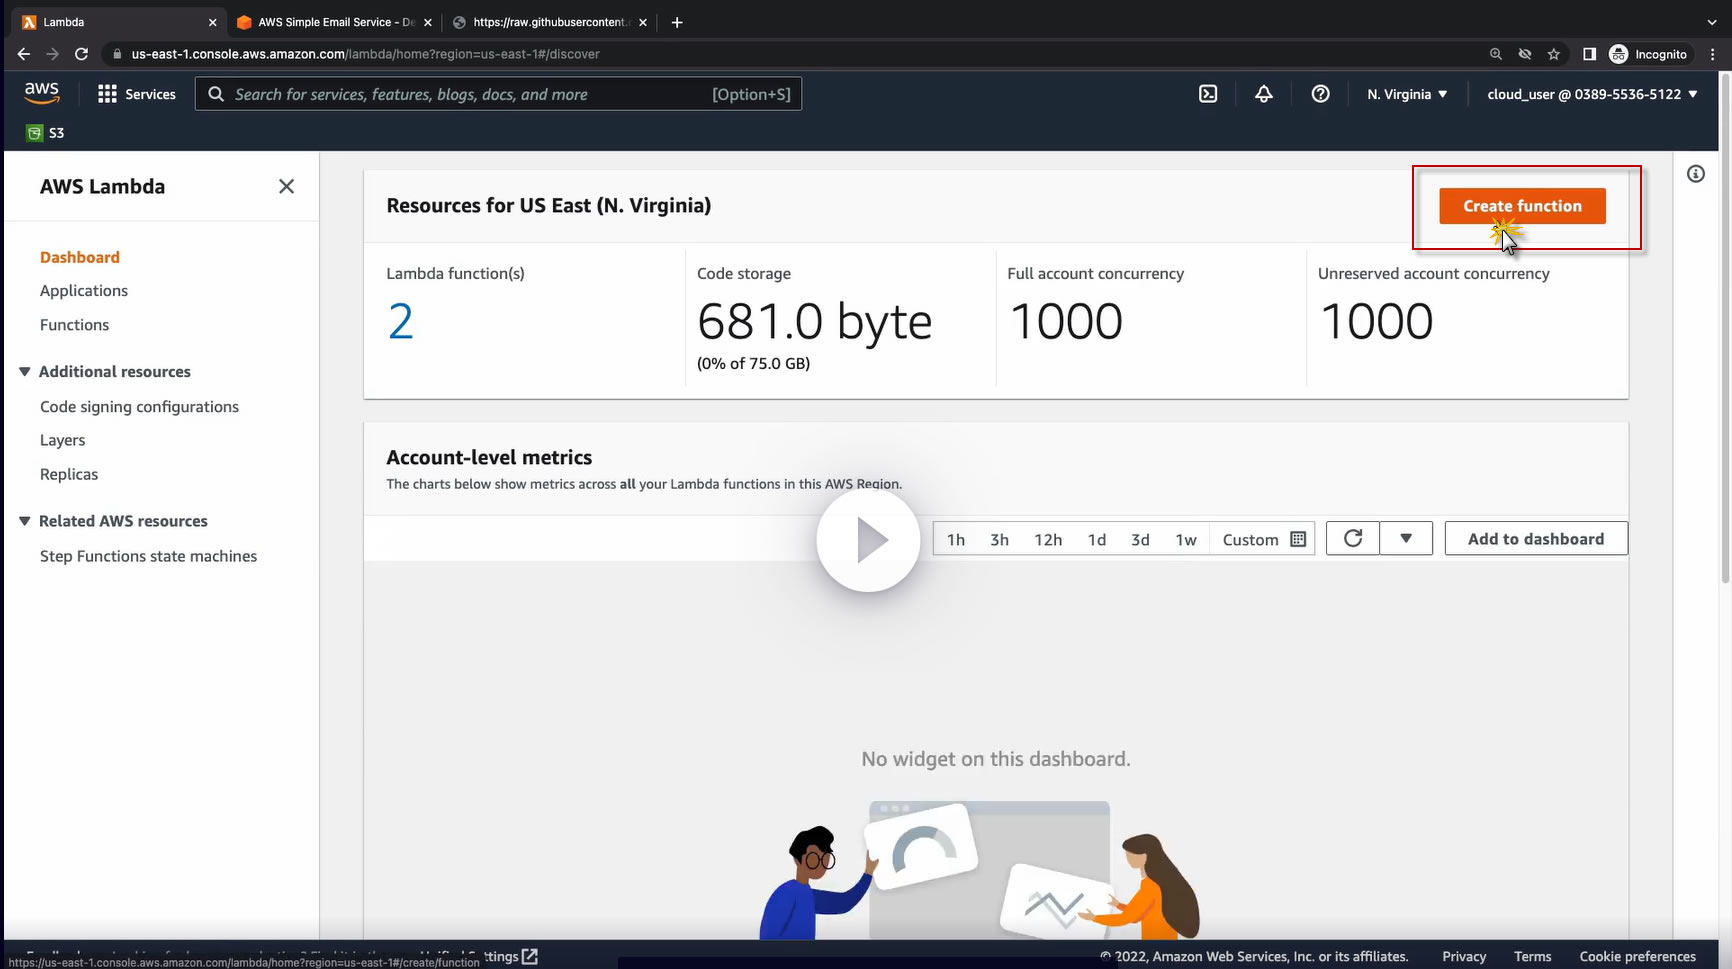Refresh the account-level metrics charts

click(x=1352, y=539)
